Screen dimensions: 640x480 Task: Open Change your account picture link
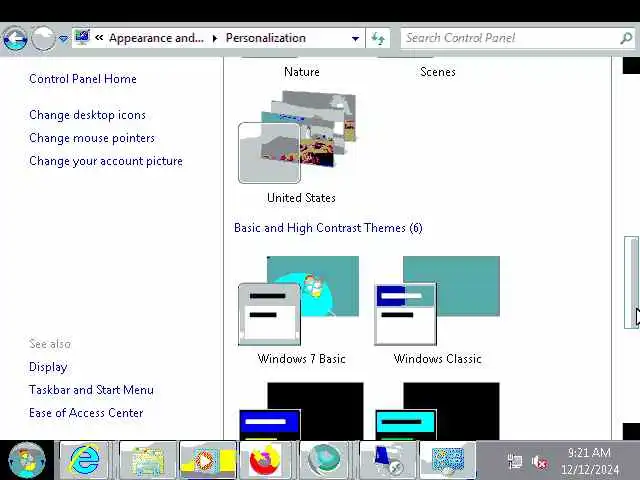(x=106, y=161)
